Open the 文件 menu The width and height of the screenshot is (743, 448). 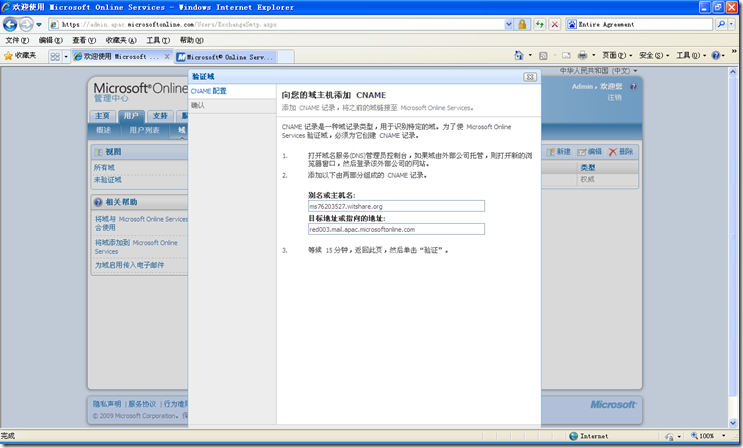17,40
